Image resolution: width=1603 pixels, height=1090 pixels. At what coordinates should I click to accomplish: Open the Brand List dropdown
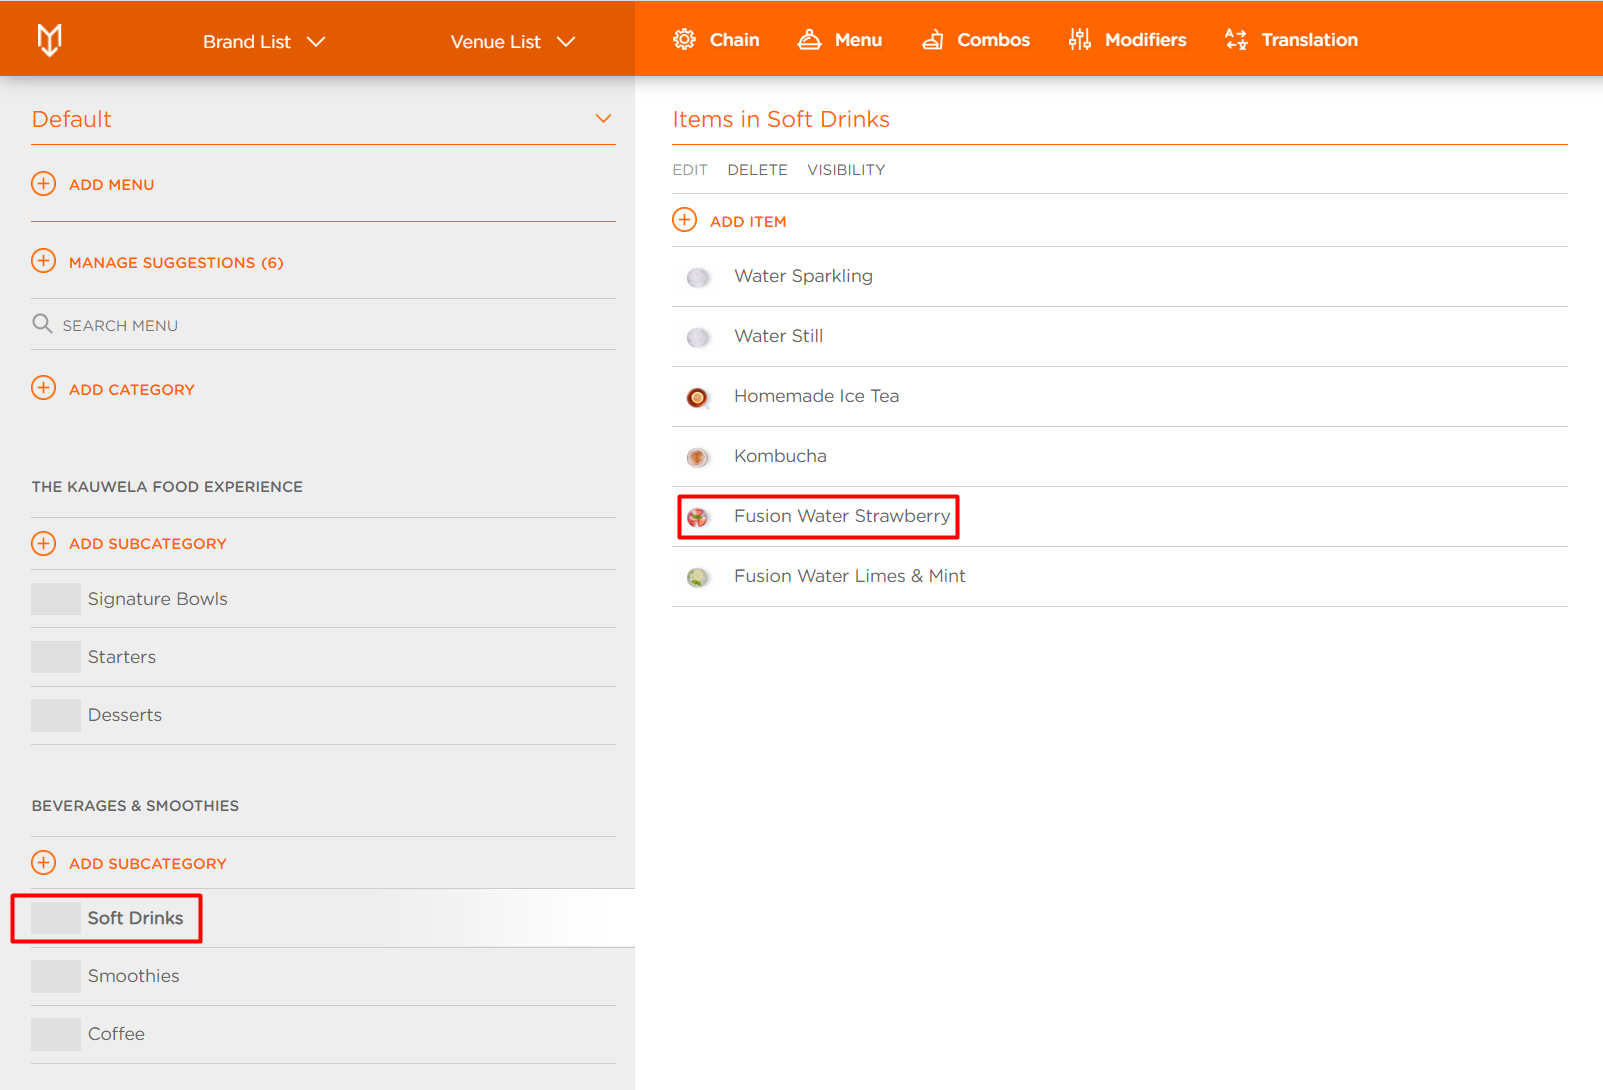click(x=264, y=41)
